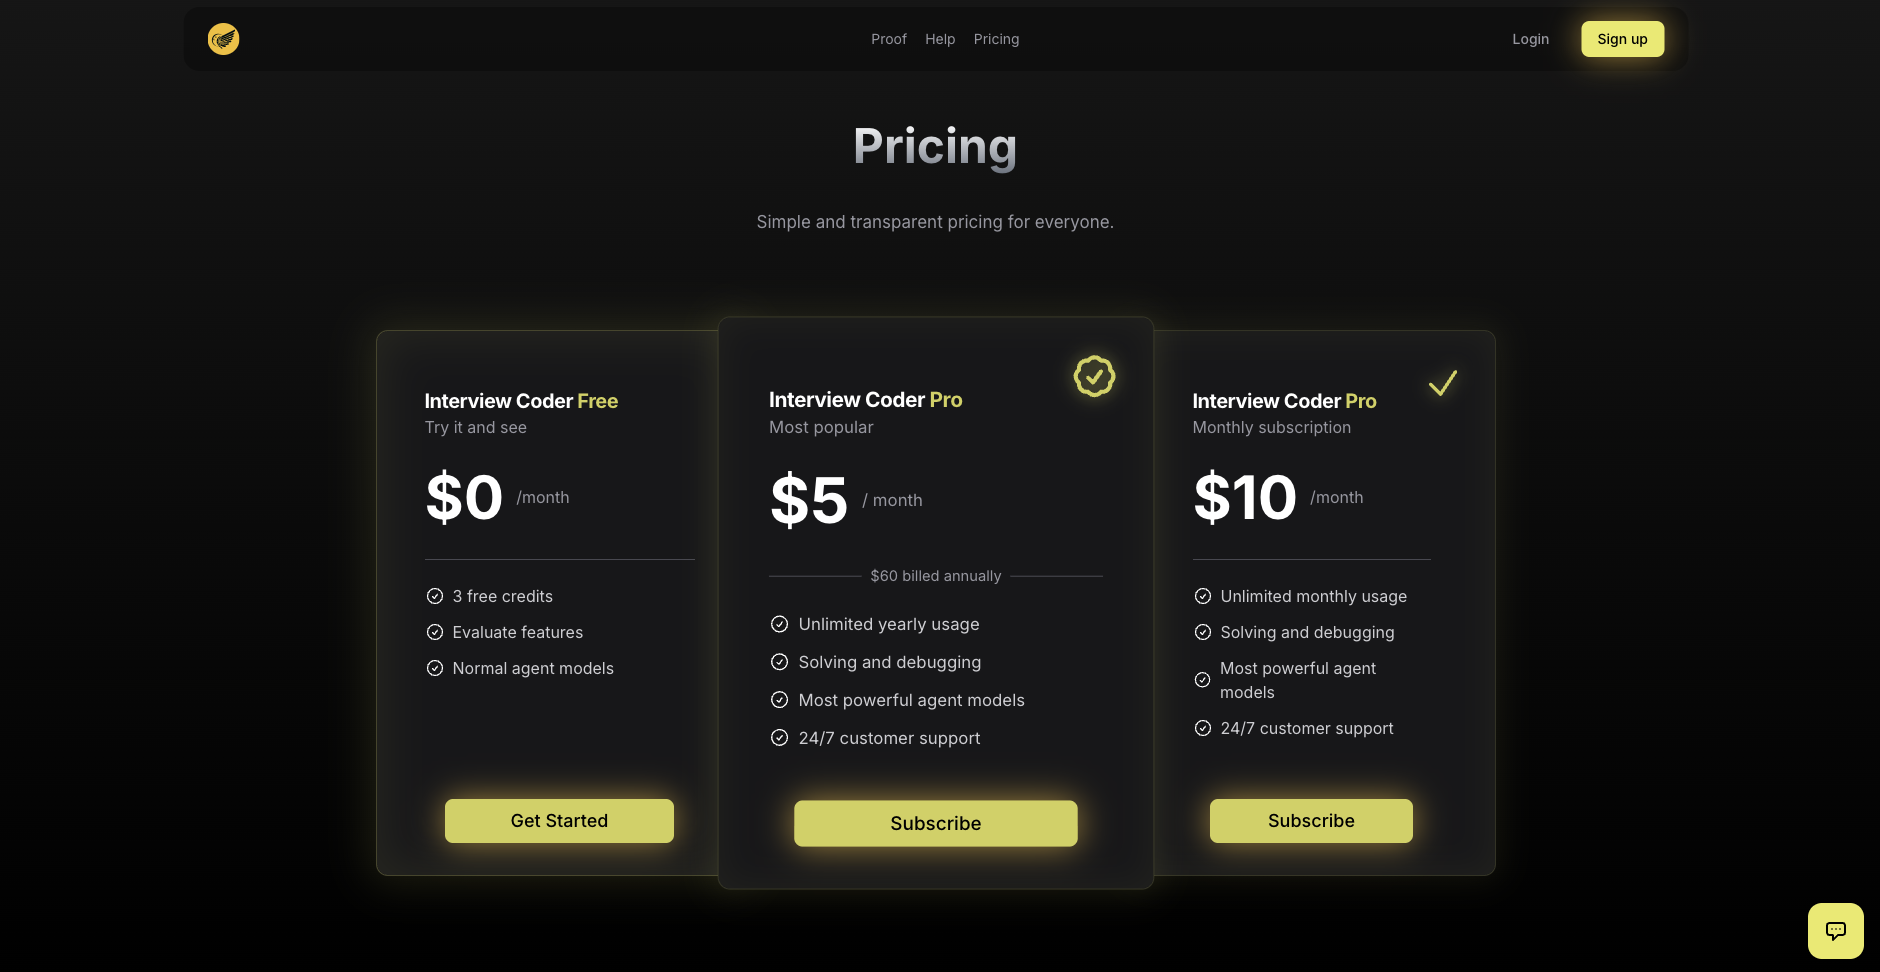Viewport: 1880px width, 972px height.
Task: Subscribe to the $10 monthly Pro plan
Action: point(1311,821)
